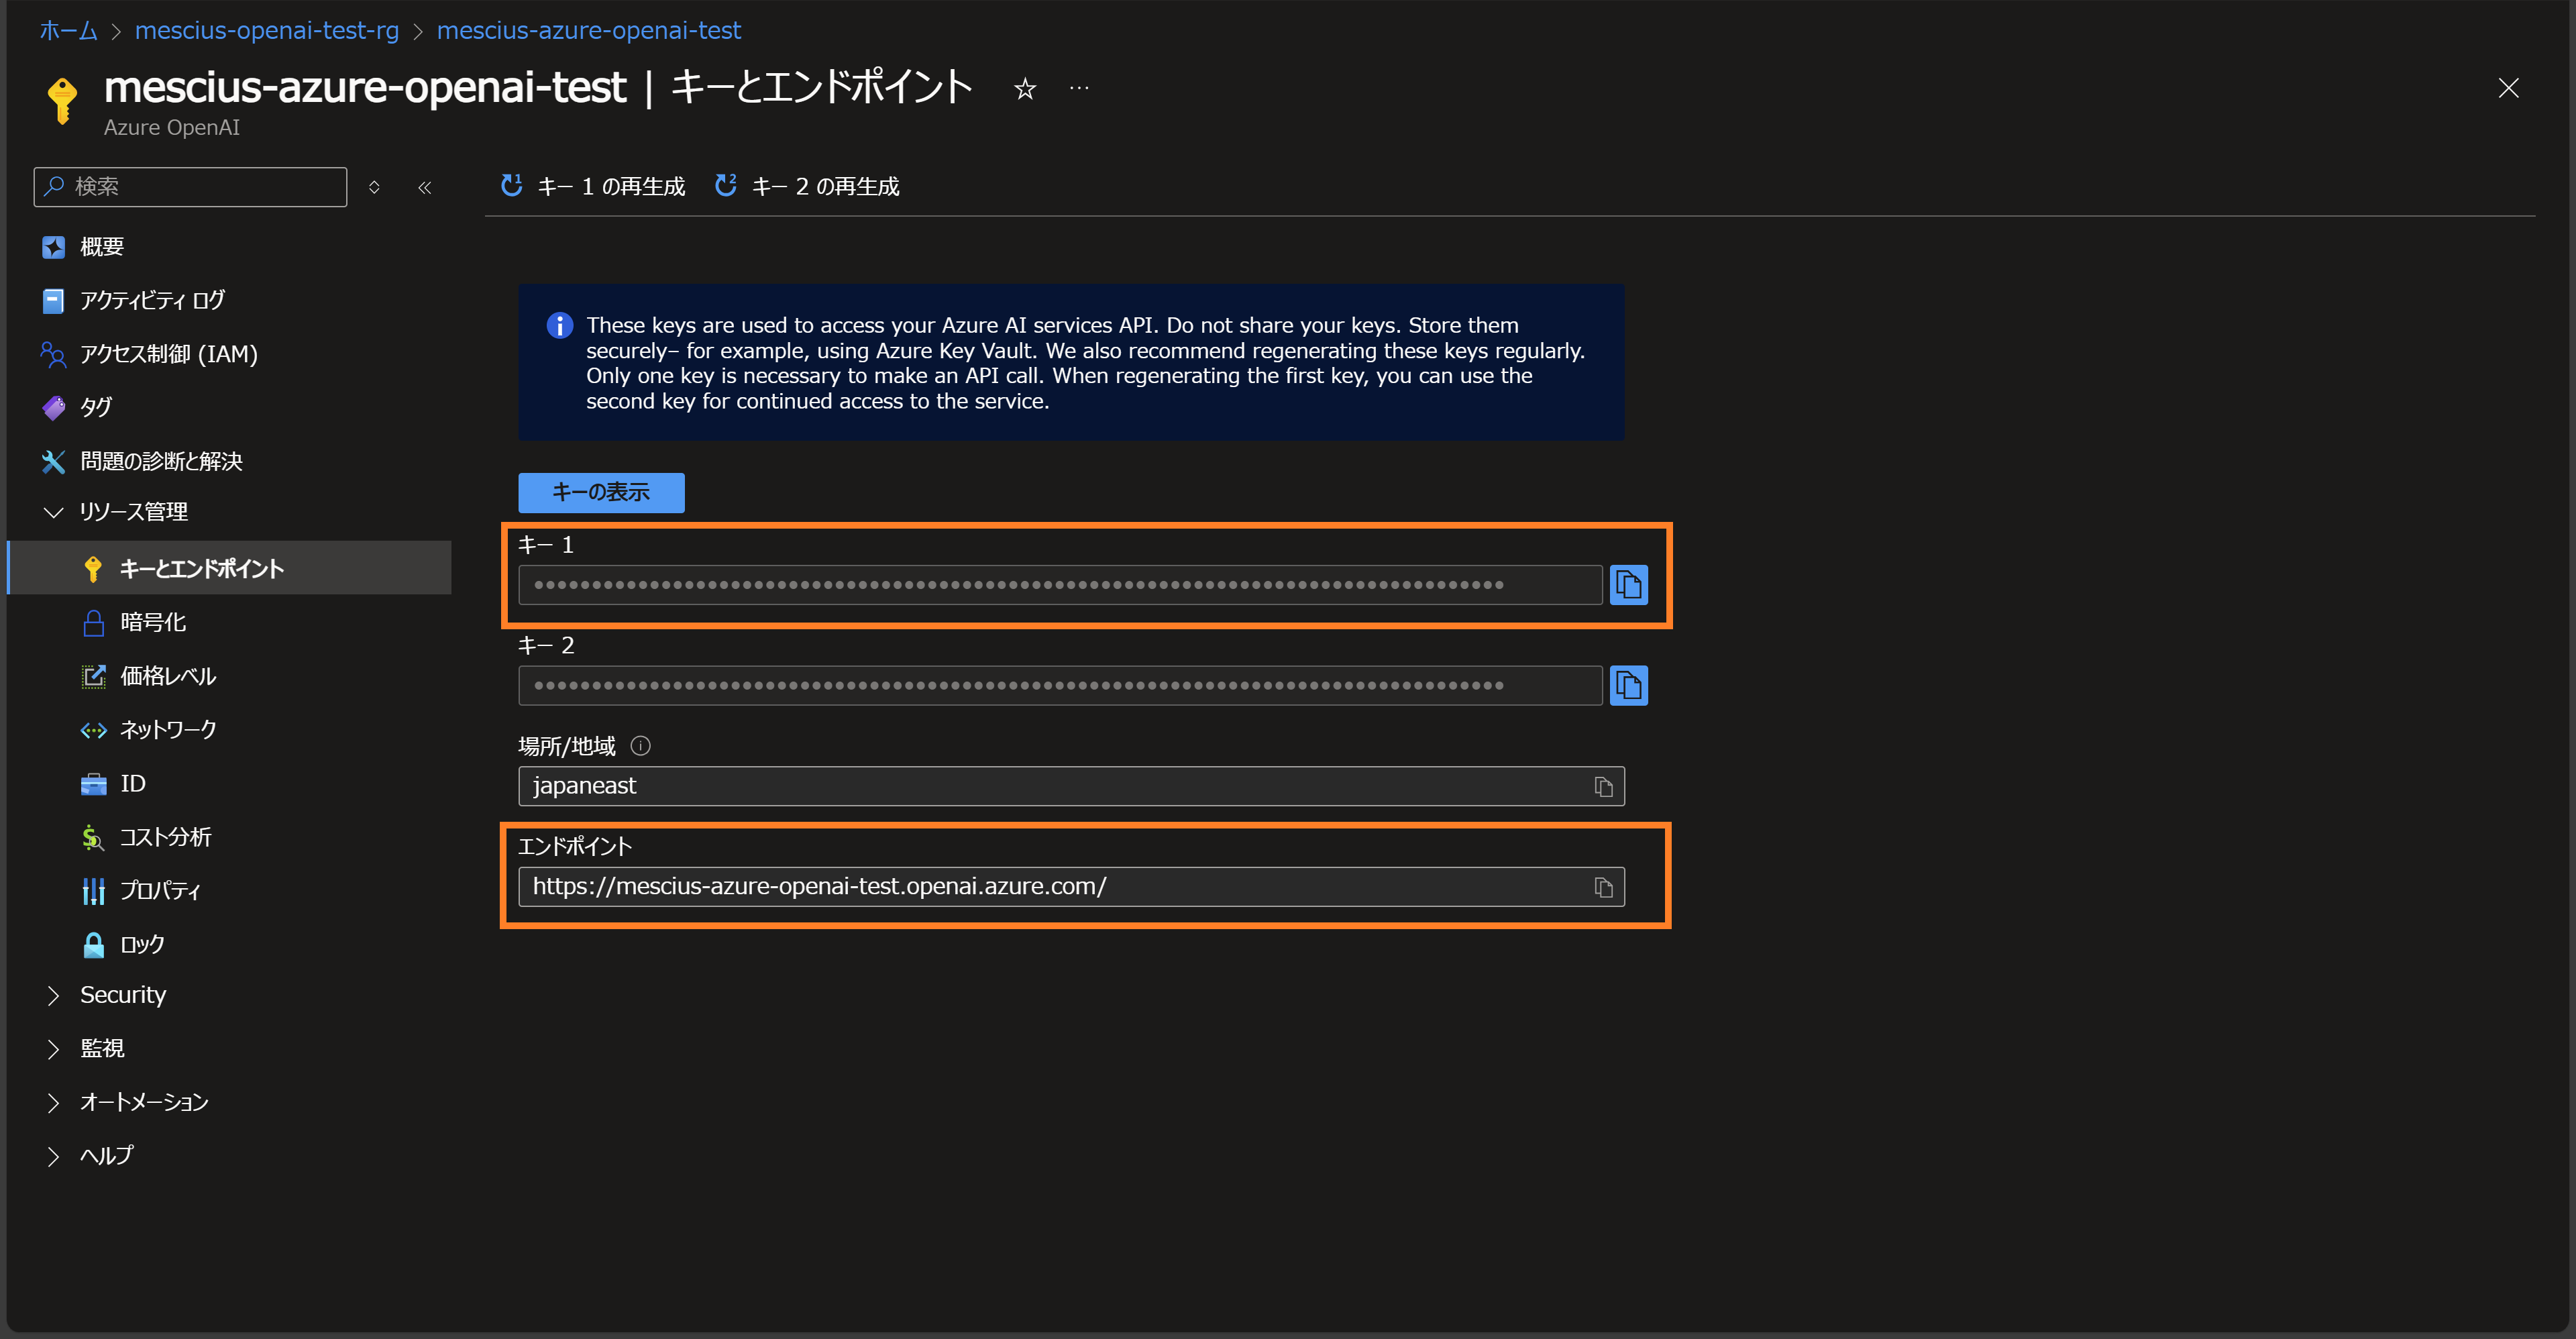Click the Azure OpenAI subtitle text
This screenshot has width=2576, height=1339.
point(172,128)
